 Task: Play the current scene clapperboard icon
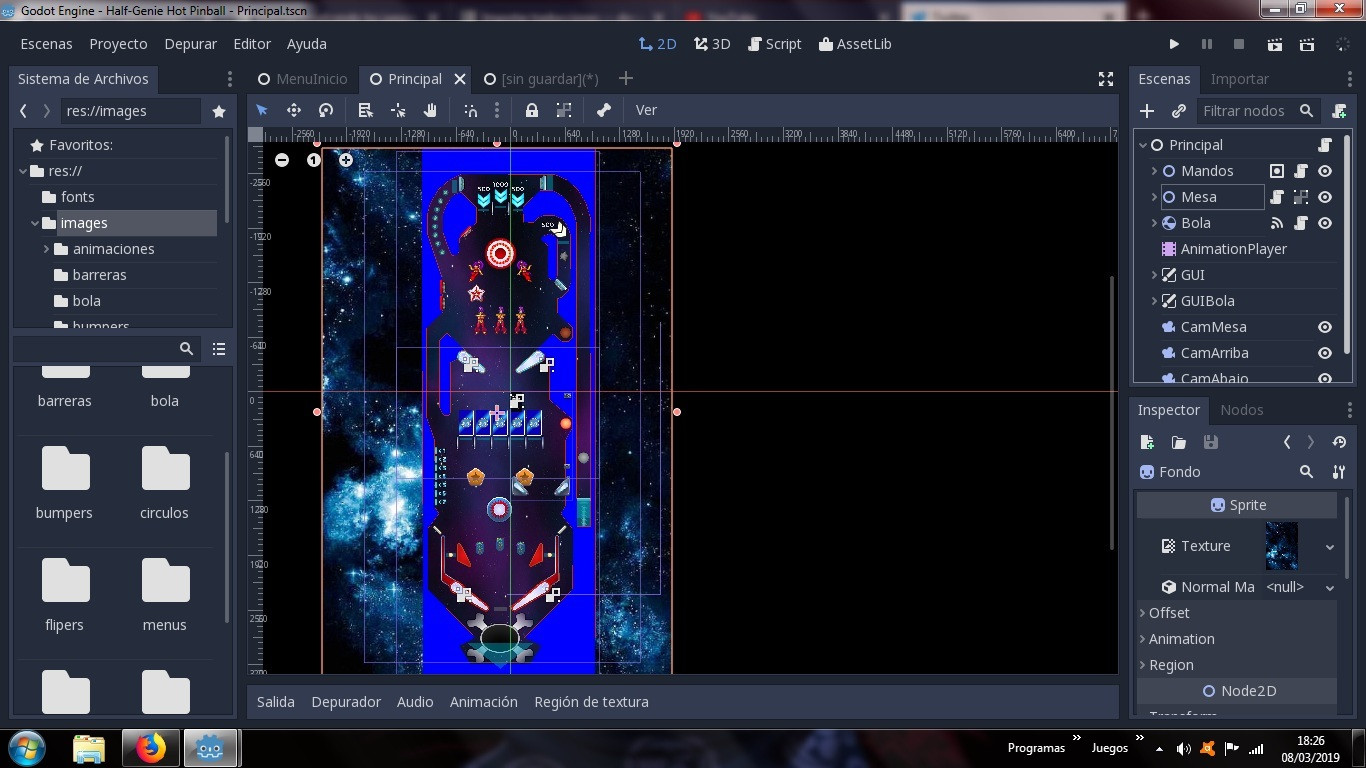(x=1274, y=44)
